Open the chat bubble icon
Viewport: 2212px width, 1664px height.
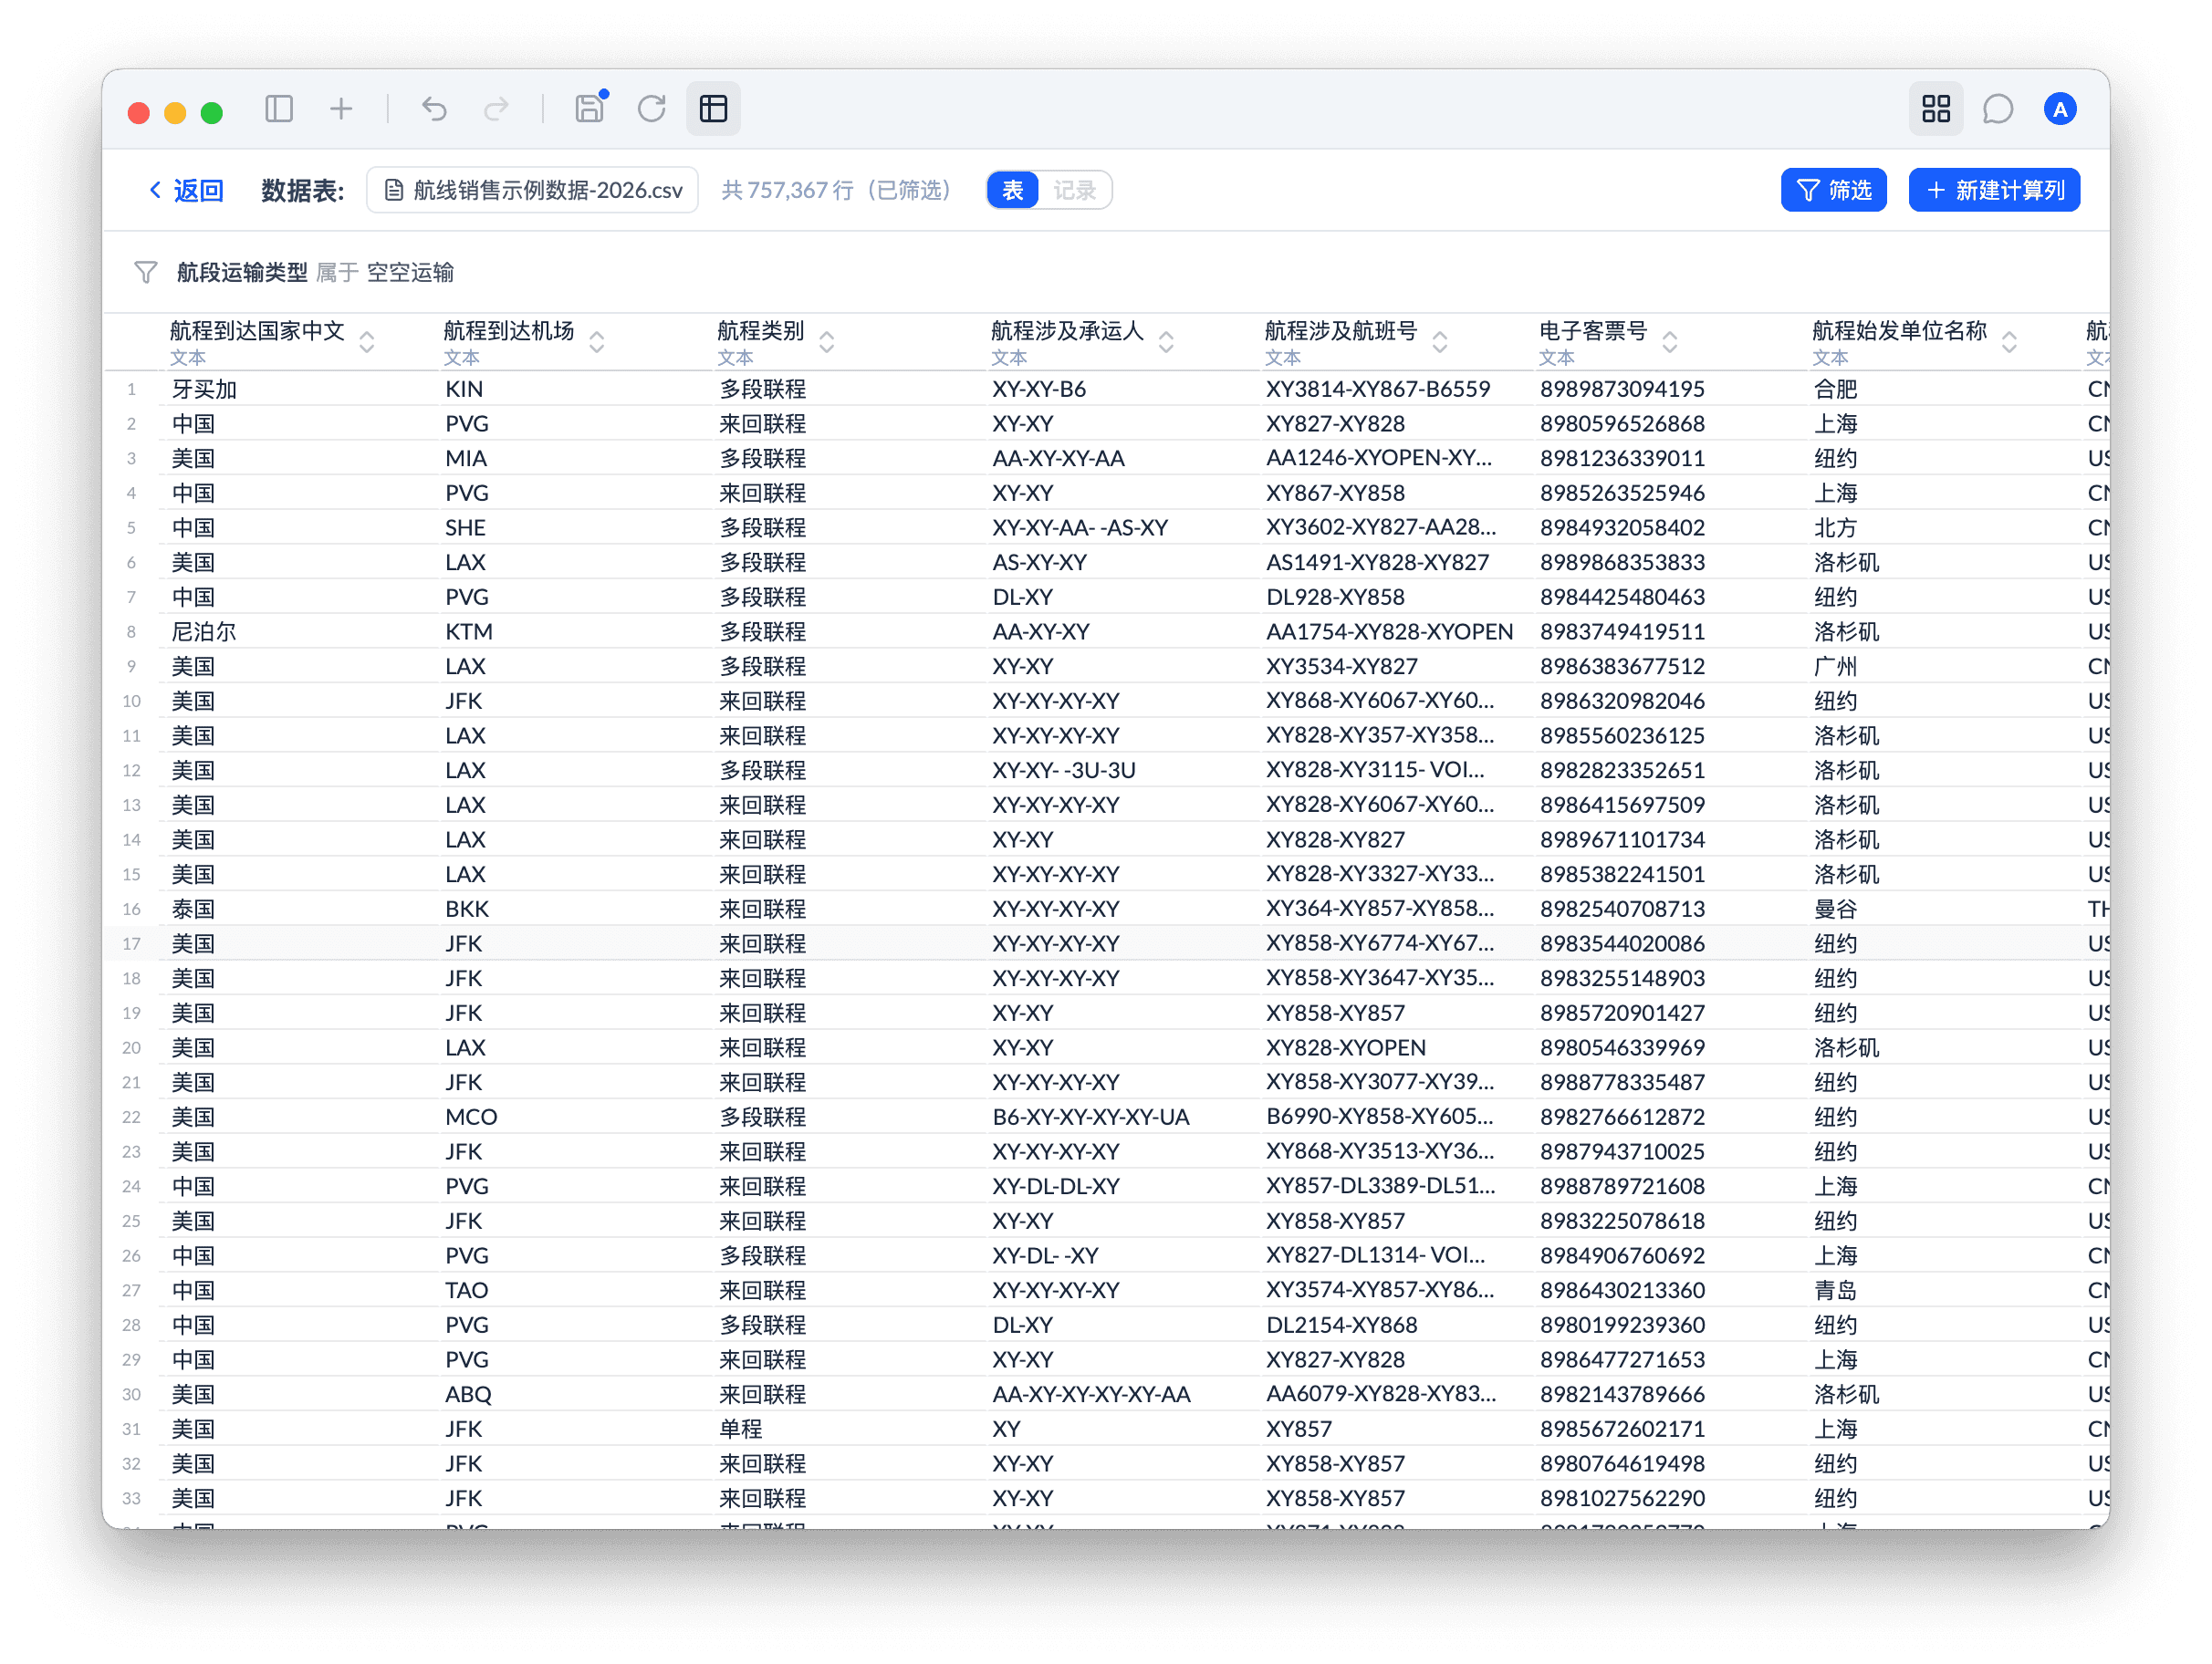1998,108
